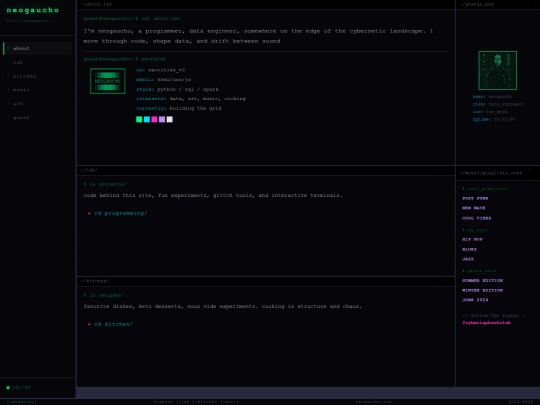Click the year range in the status bar
The height and width of the screenshot is (405, 540).
[x=521, y=402]
